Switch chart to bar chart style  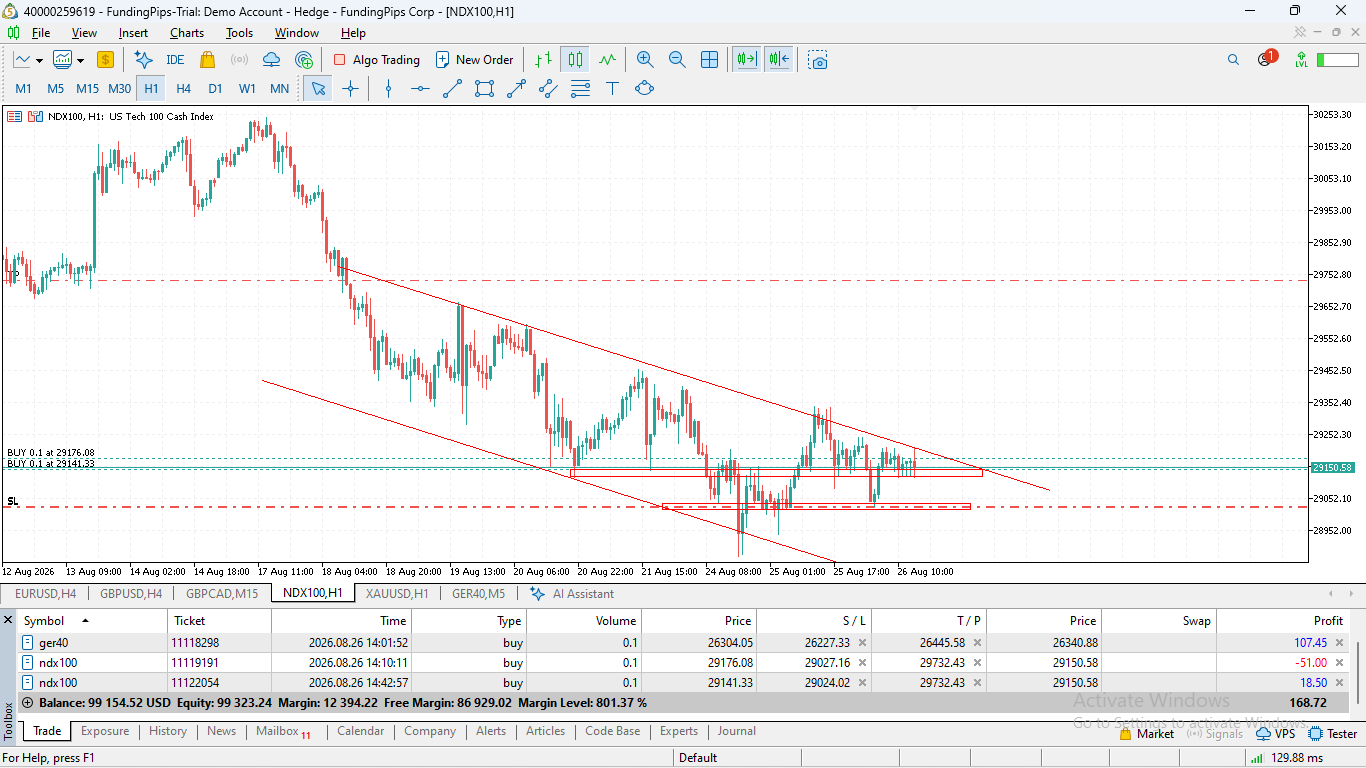click(543, 60)
